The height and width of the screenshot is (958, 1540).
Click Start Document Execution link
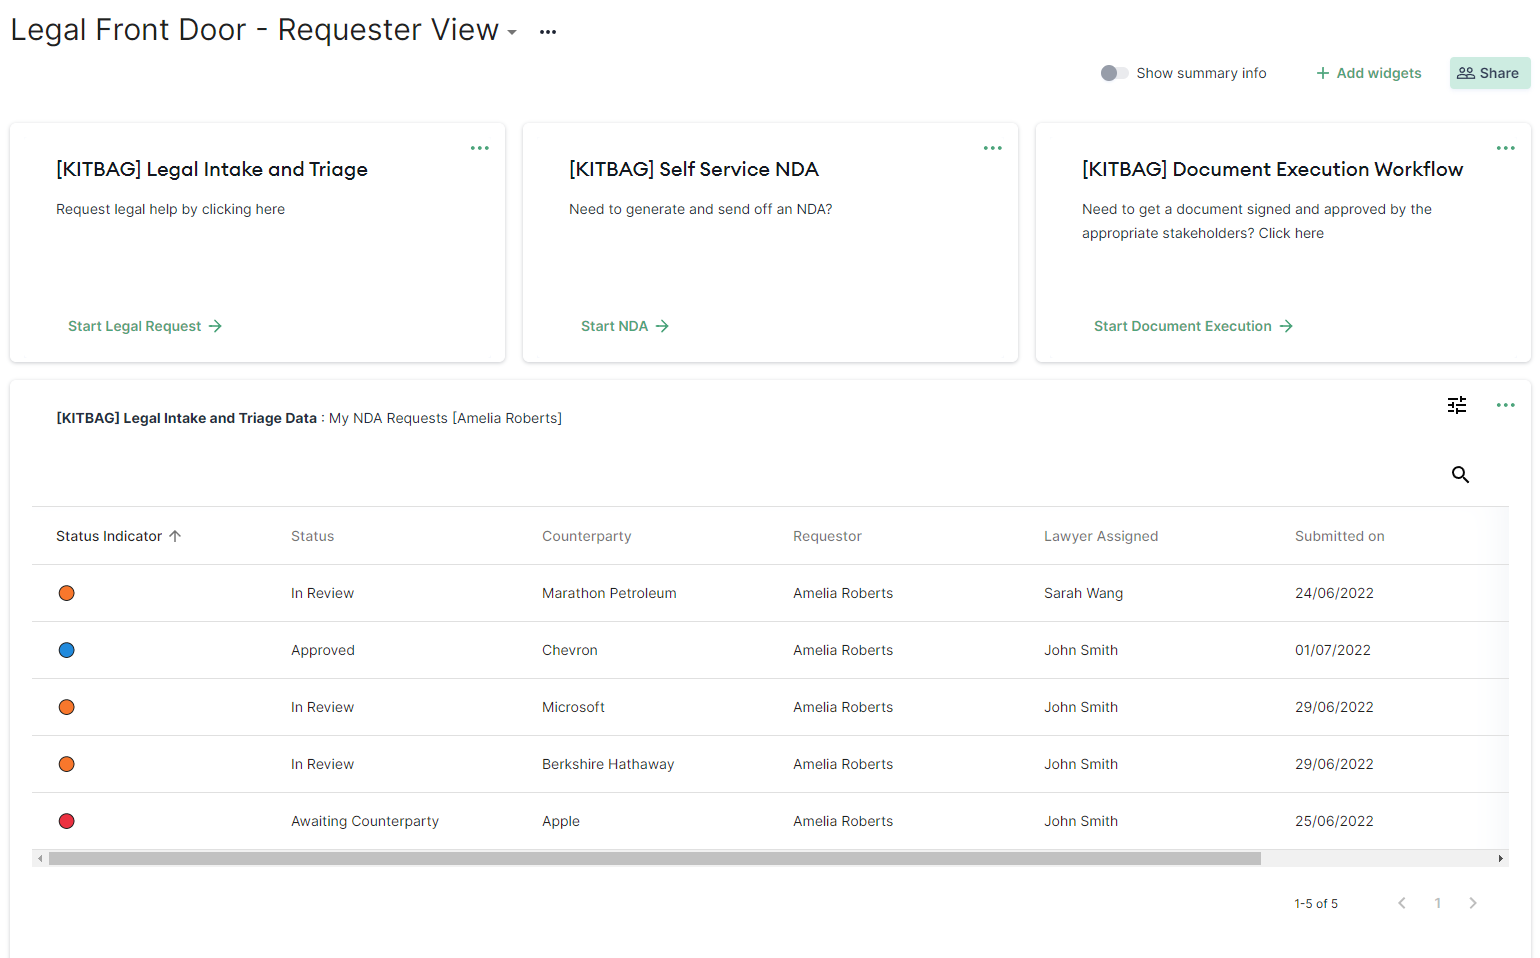(1193, 326)
